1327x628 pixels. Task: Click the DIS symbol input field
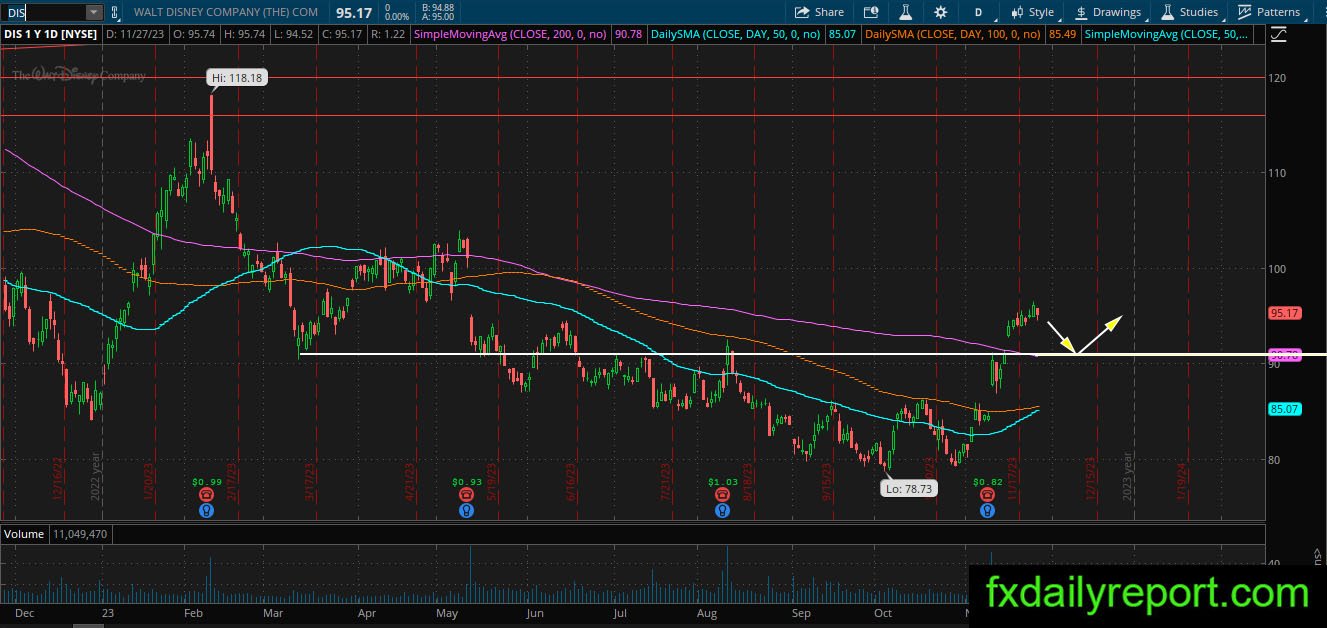click(x=43, y=12)
